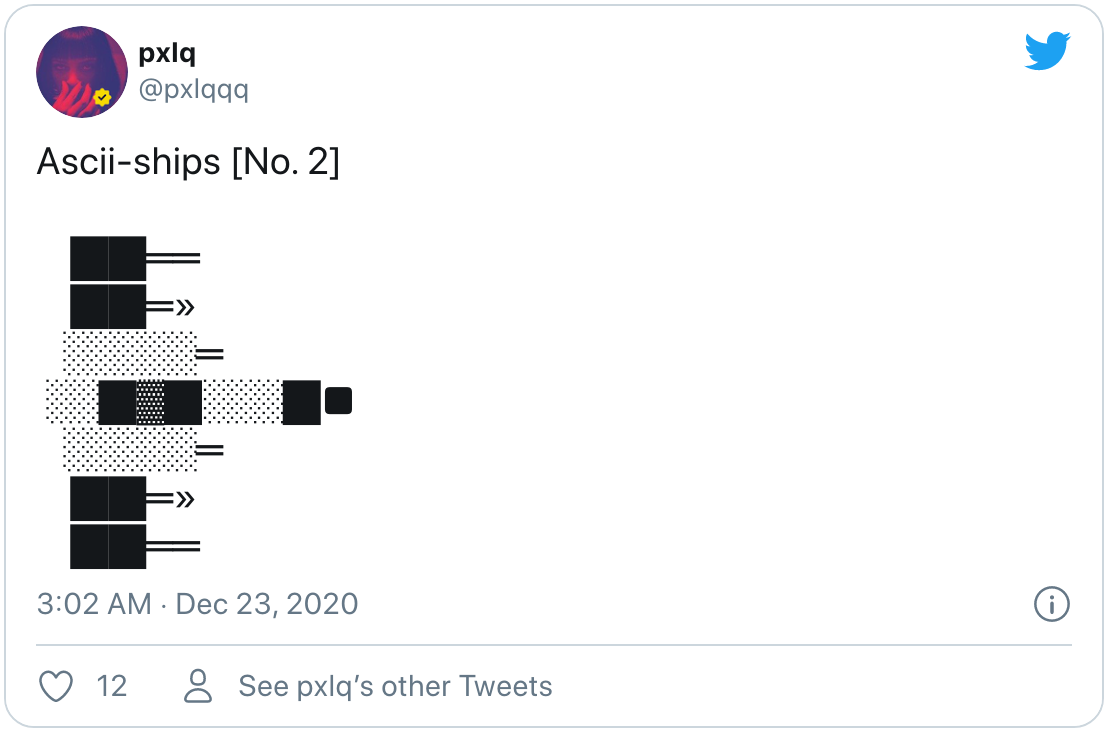Click the person silhouette icon
This screenshot has height=732, width=1108.
tap(198, 686)
